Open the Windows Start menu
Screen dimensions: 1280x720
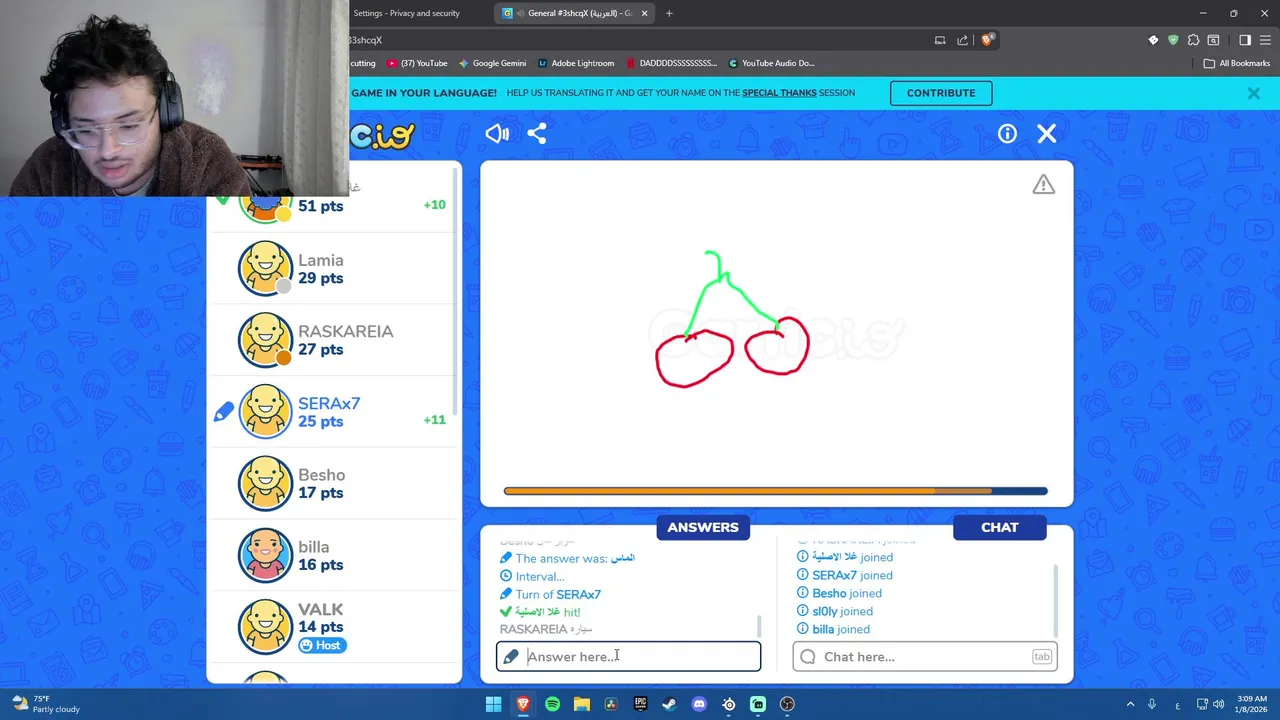pyautogui.click(x=493, y=704)
